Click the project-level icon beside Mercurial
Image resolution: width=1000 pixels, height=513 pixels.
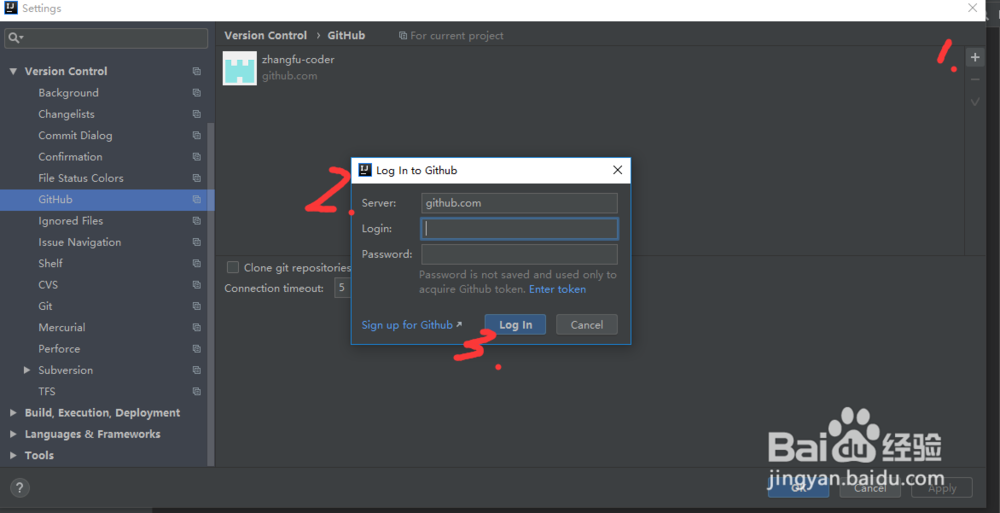pyautogui.click(x=196, y=327)
